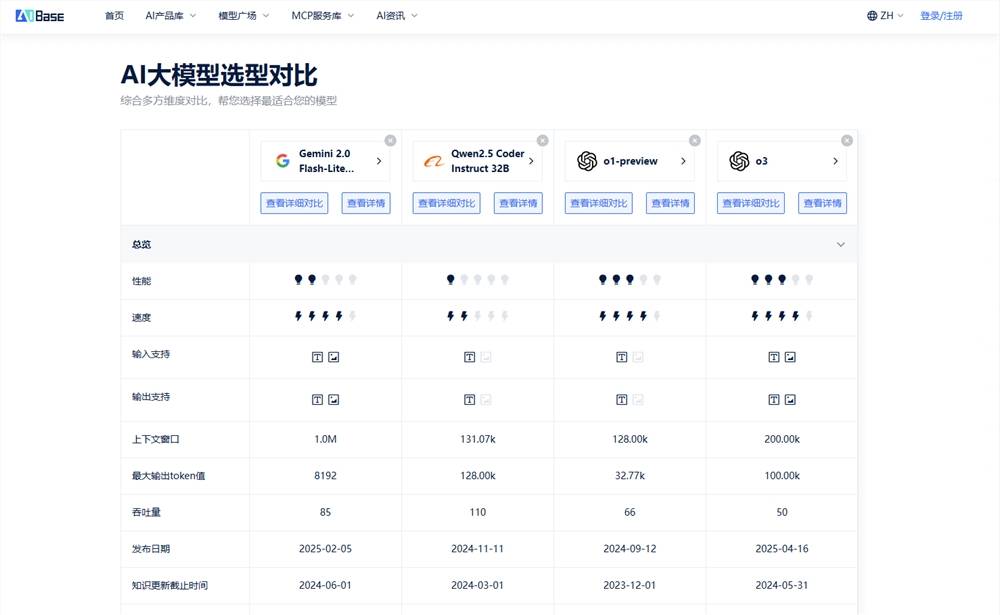Remove Qwen2.5 Coder Instruct 32B from comparison
Viewport: 1000px width, 615px height.
pyautogui.click(x=542, y=140)
